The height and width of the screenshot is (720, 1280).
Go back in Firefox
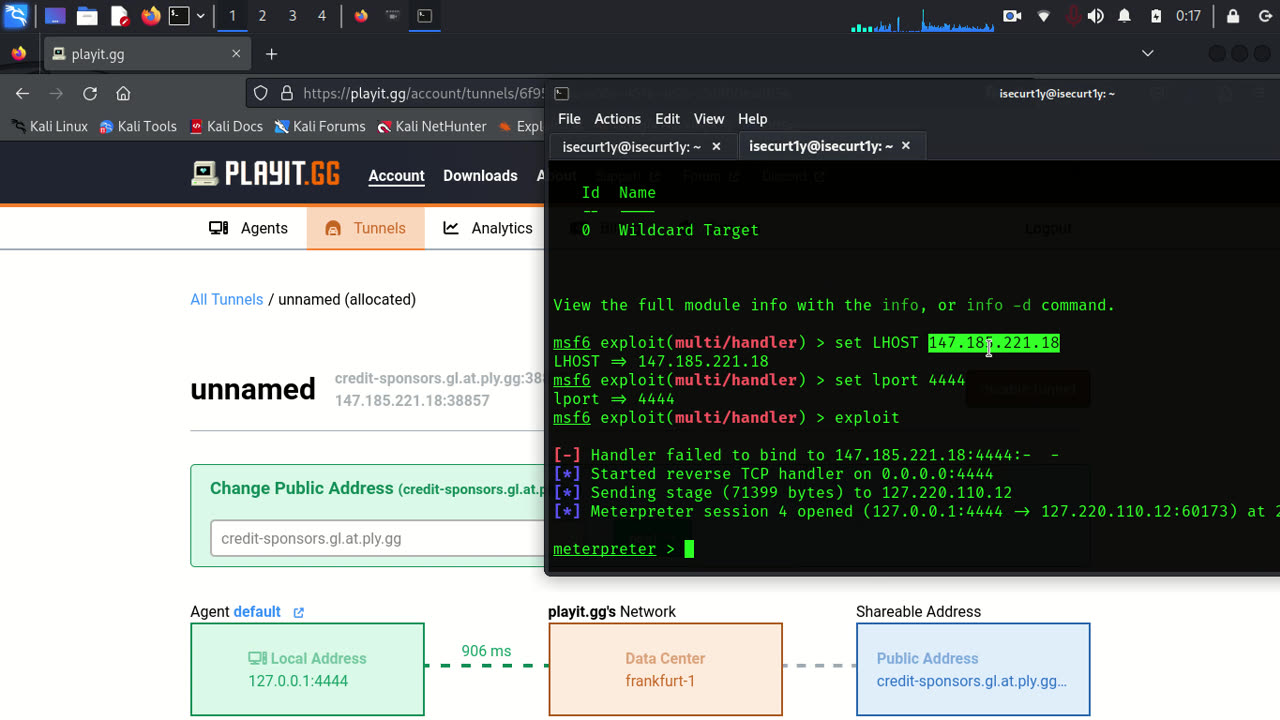pos(22,93)
